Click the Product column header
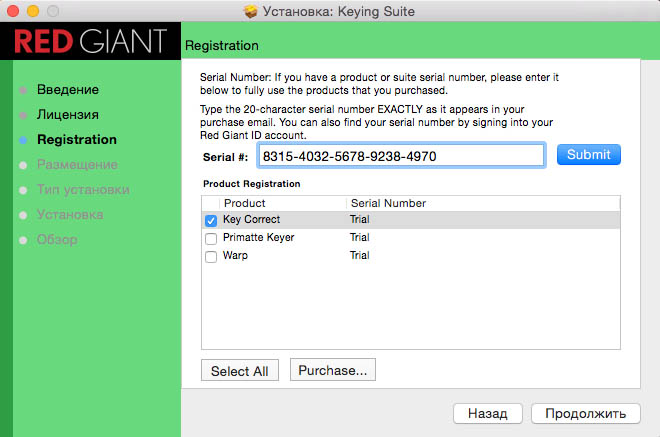Image resolution: width=660 pixels, height=437 pixels. (245, 203)
